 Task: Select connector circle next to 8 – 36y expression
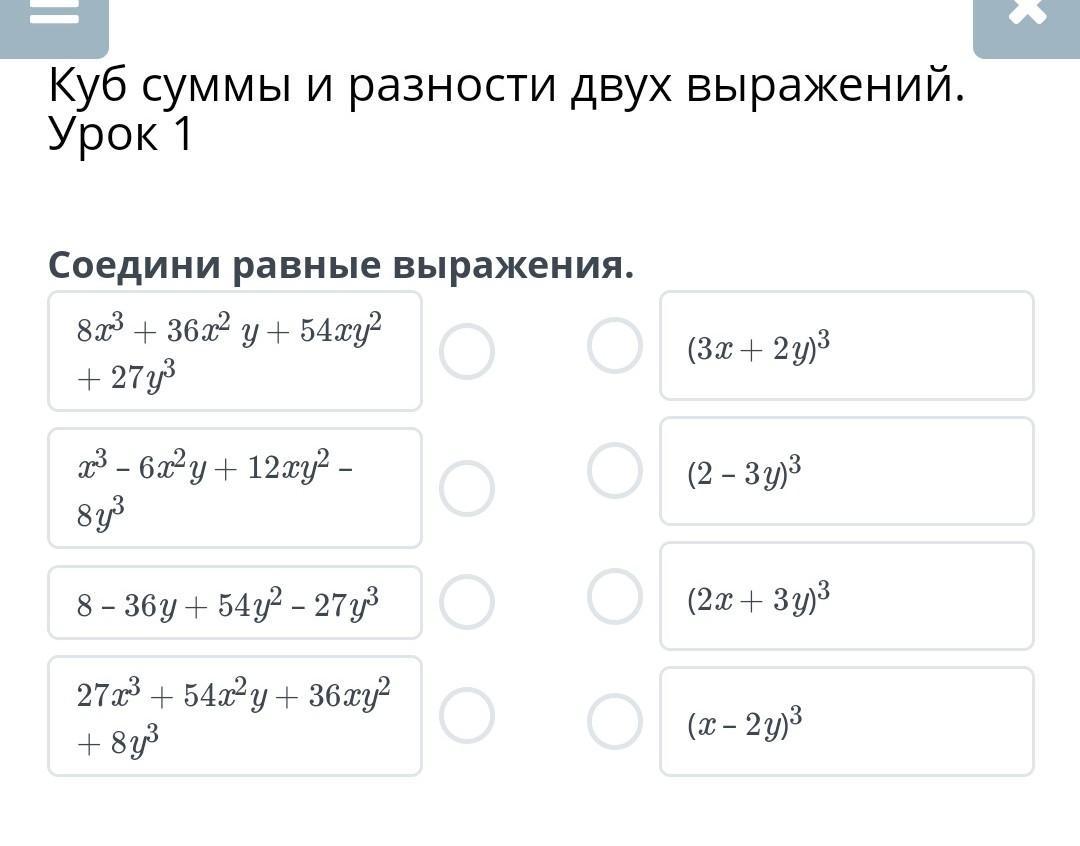point(467,602)
